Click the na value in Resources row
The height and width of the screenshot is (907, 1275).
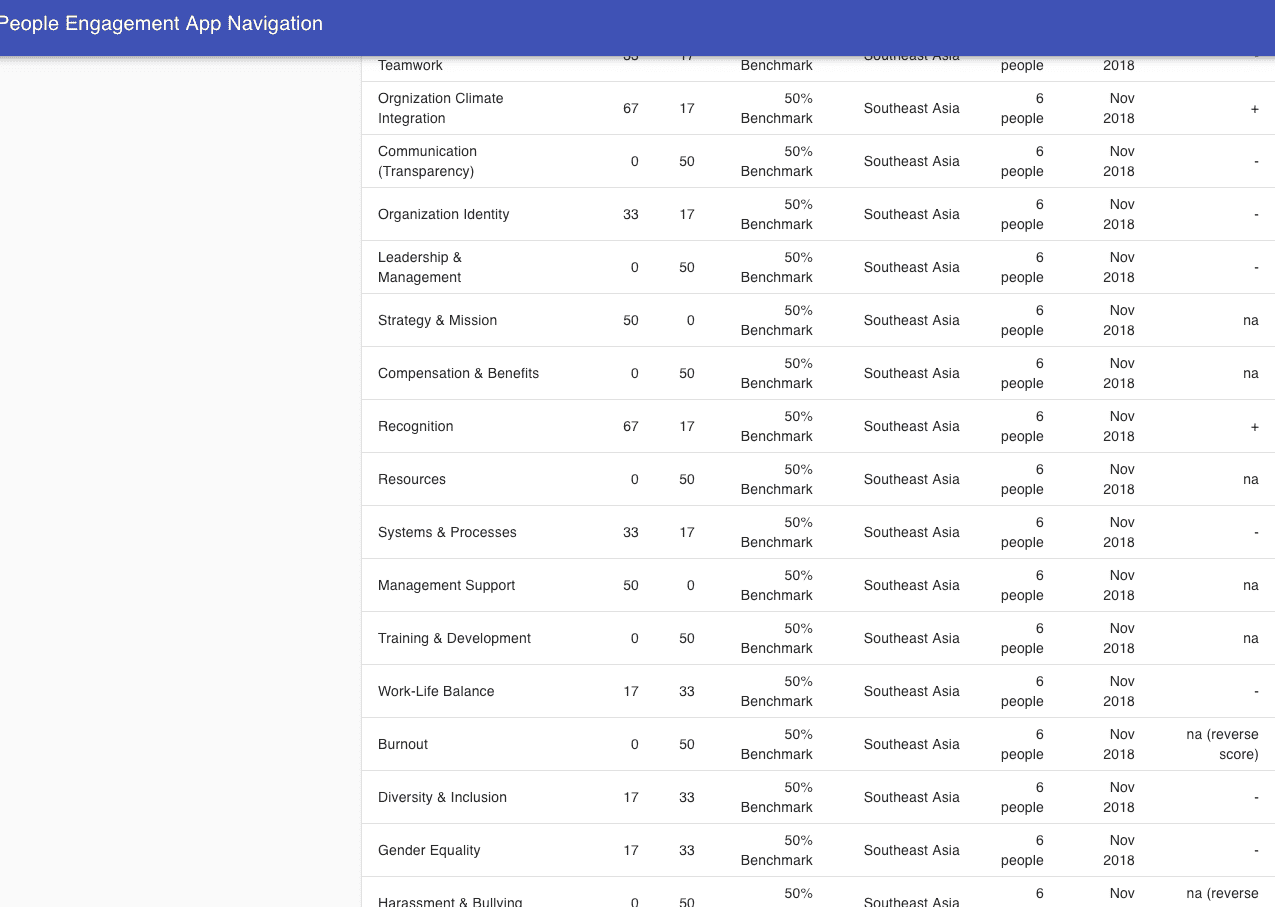click(x=1251, y=479)
